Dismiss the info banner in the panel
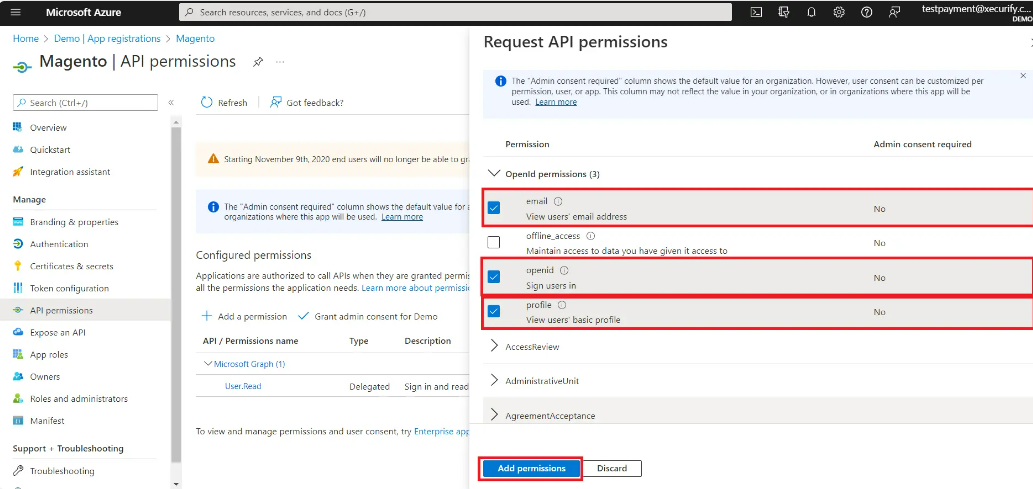Screen dimensions: 1033x489 [x=1023, y=76]
